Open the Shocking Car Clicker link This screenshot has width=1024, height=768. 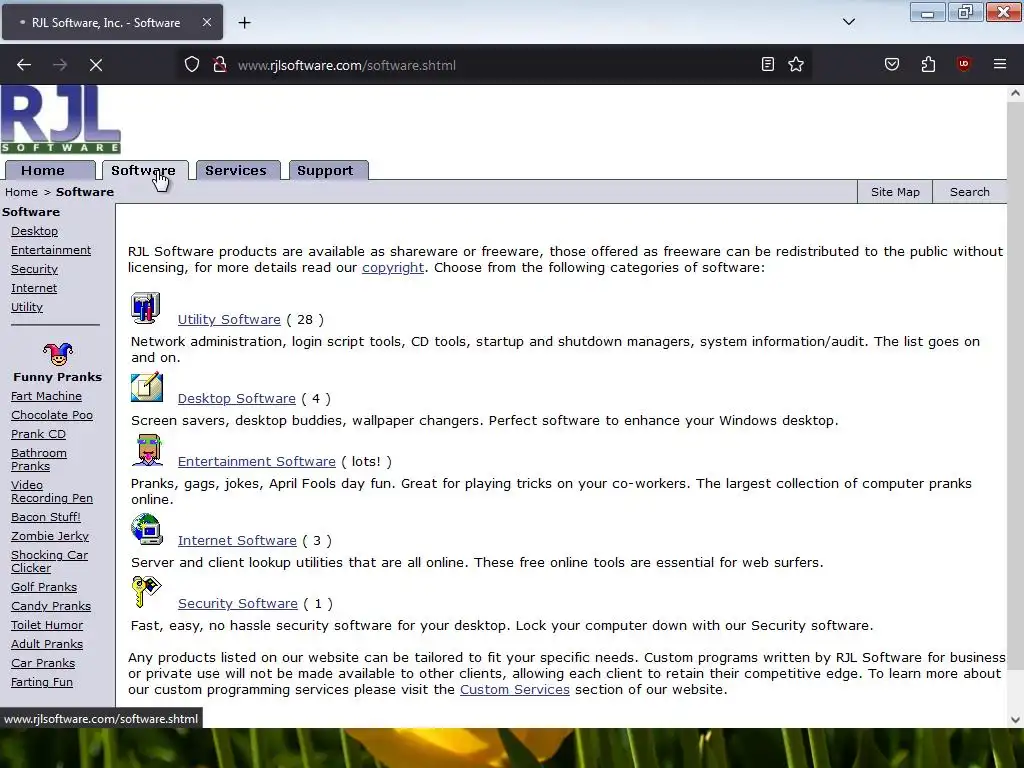pyautogui.click(x=49, y=562)
